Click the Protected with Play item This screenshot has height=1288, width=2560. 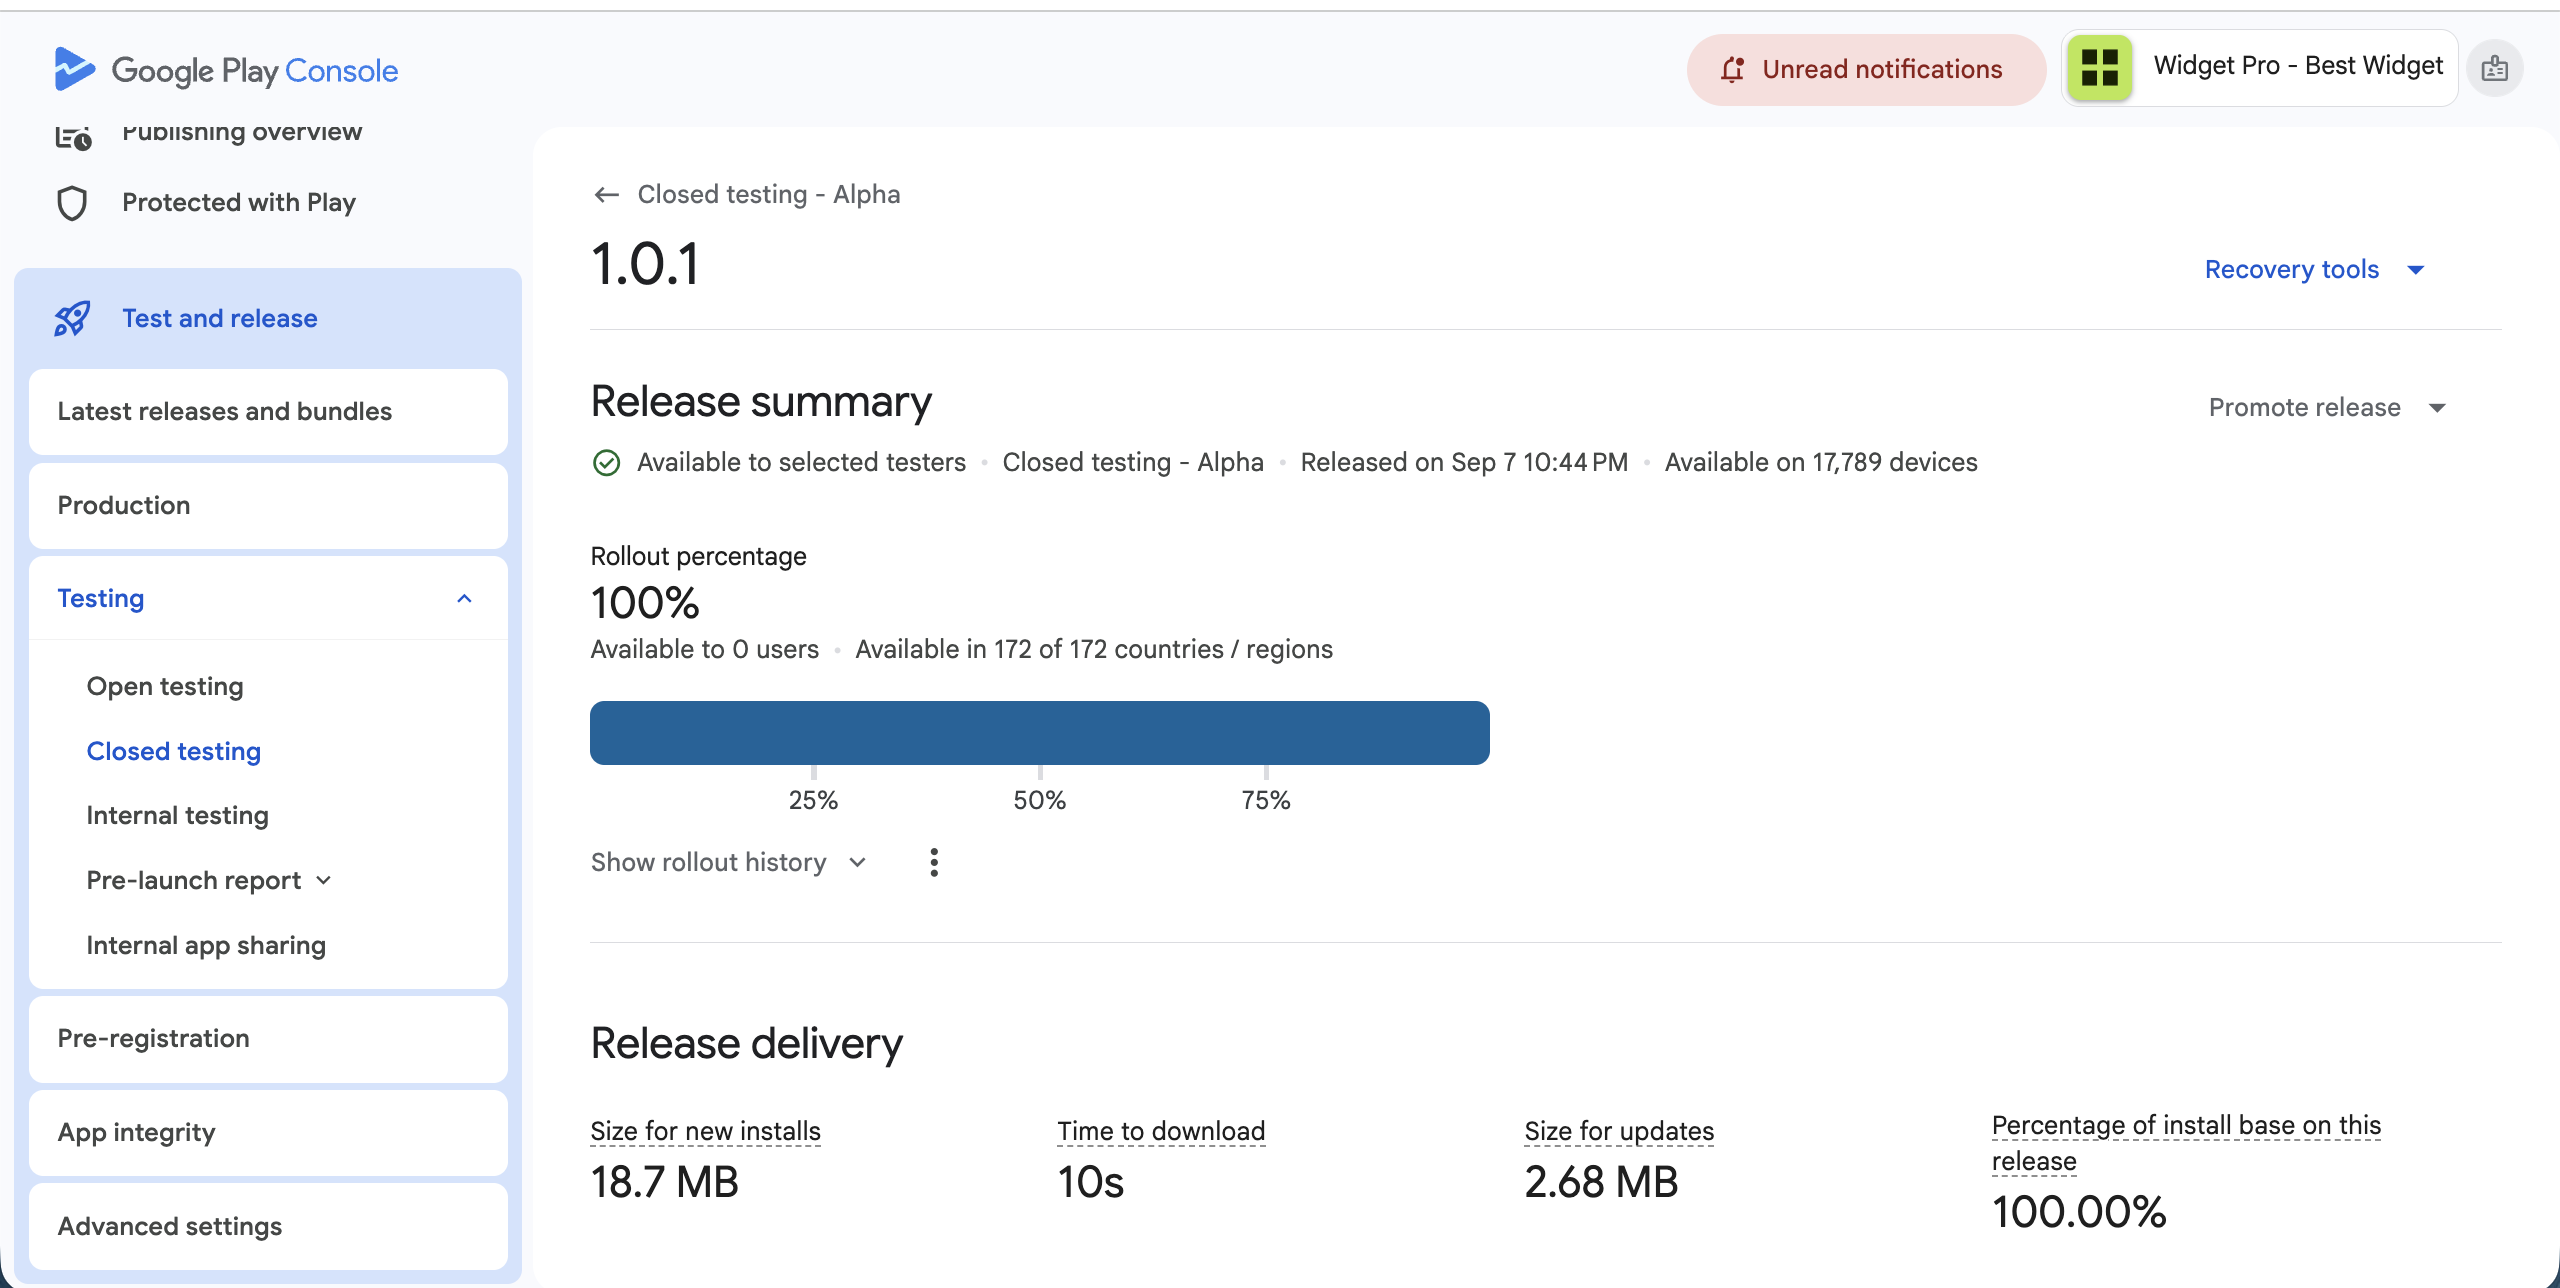pyautogui.click(x=239, y=202)
